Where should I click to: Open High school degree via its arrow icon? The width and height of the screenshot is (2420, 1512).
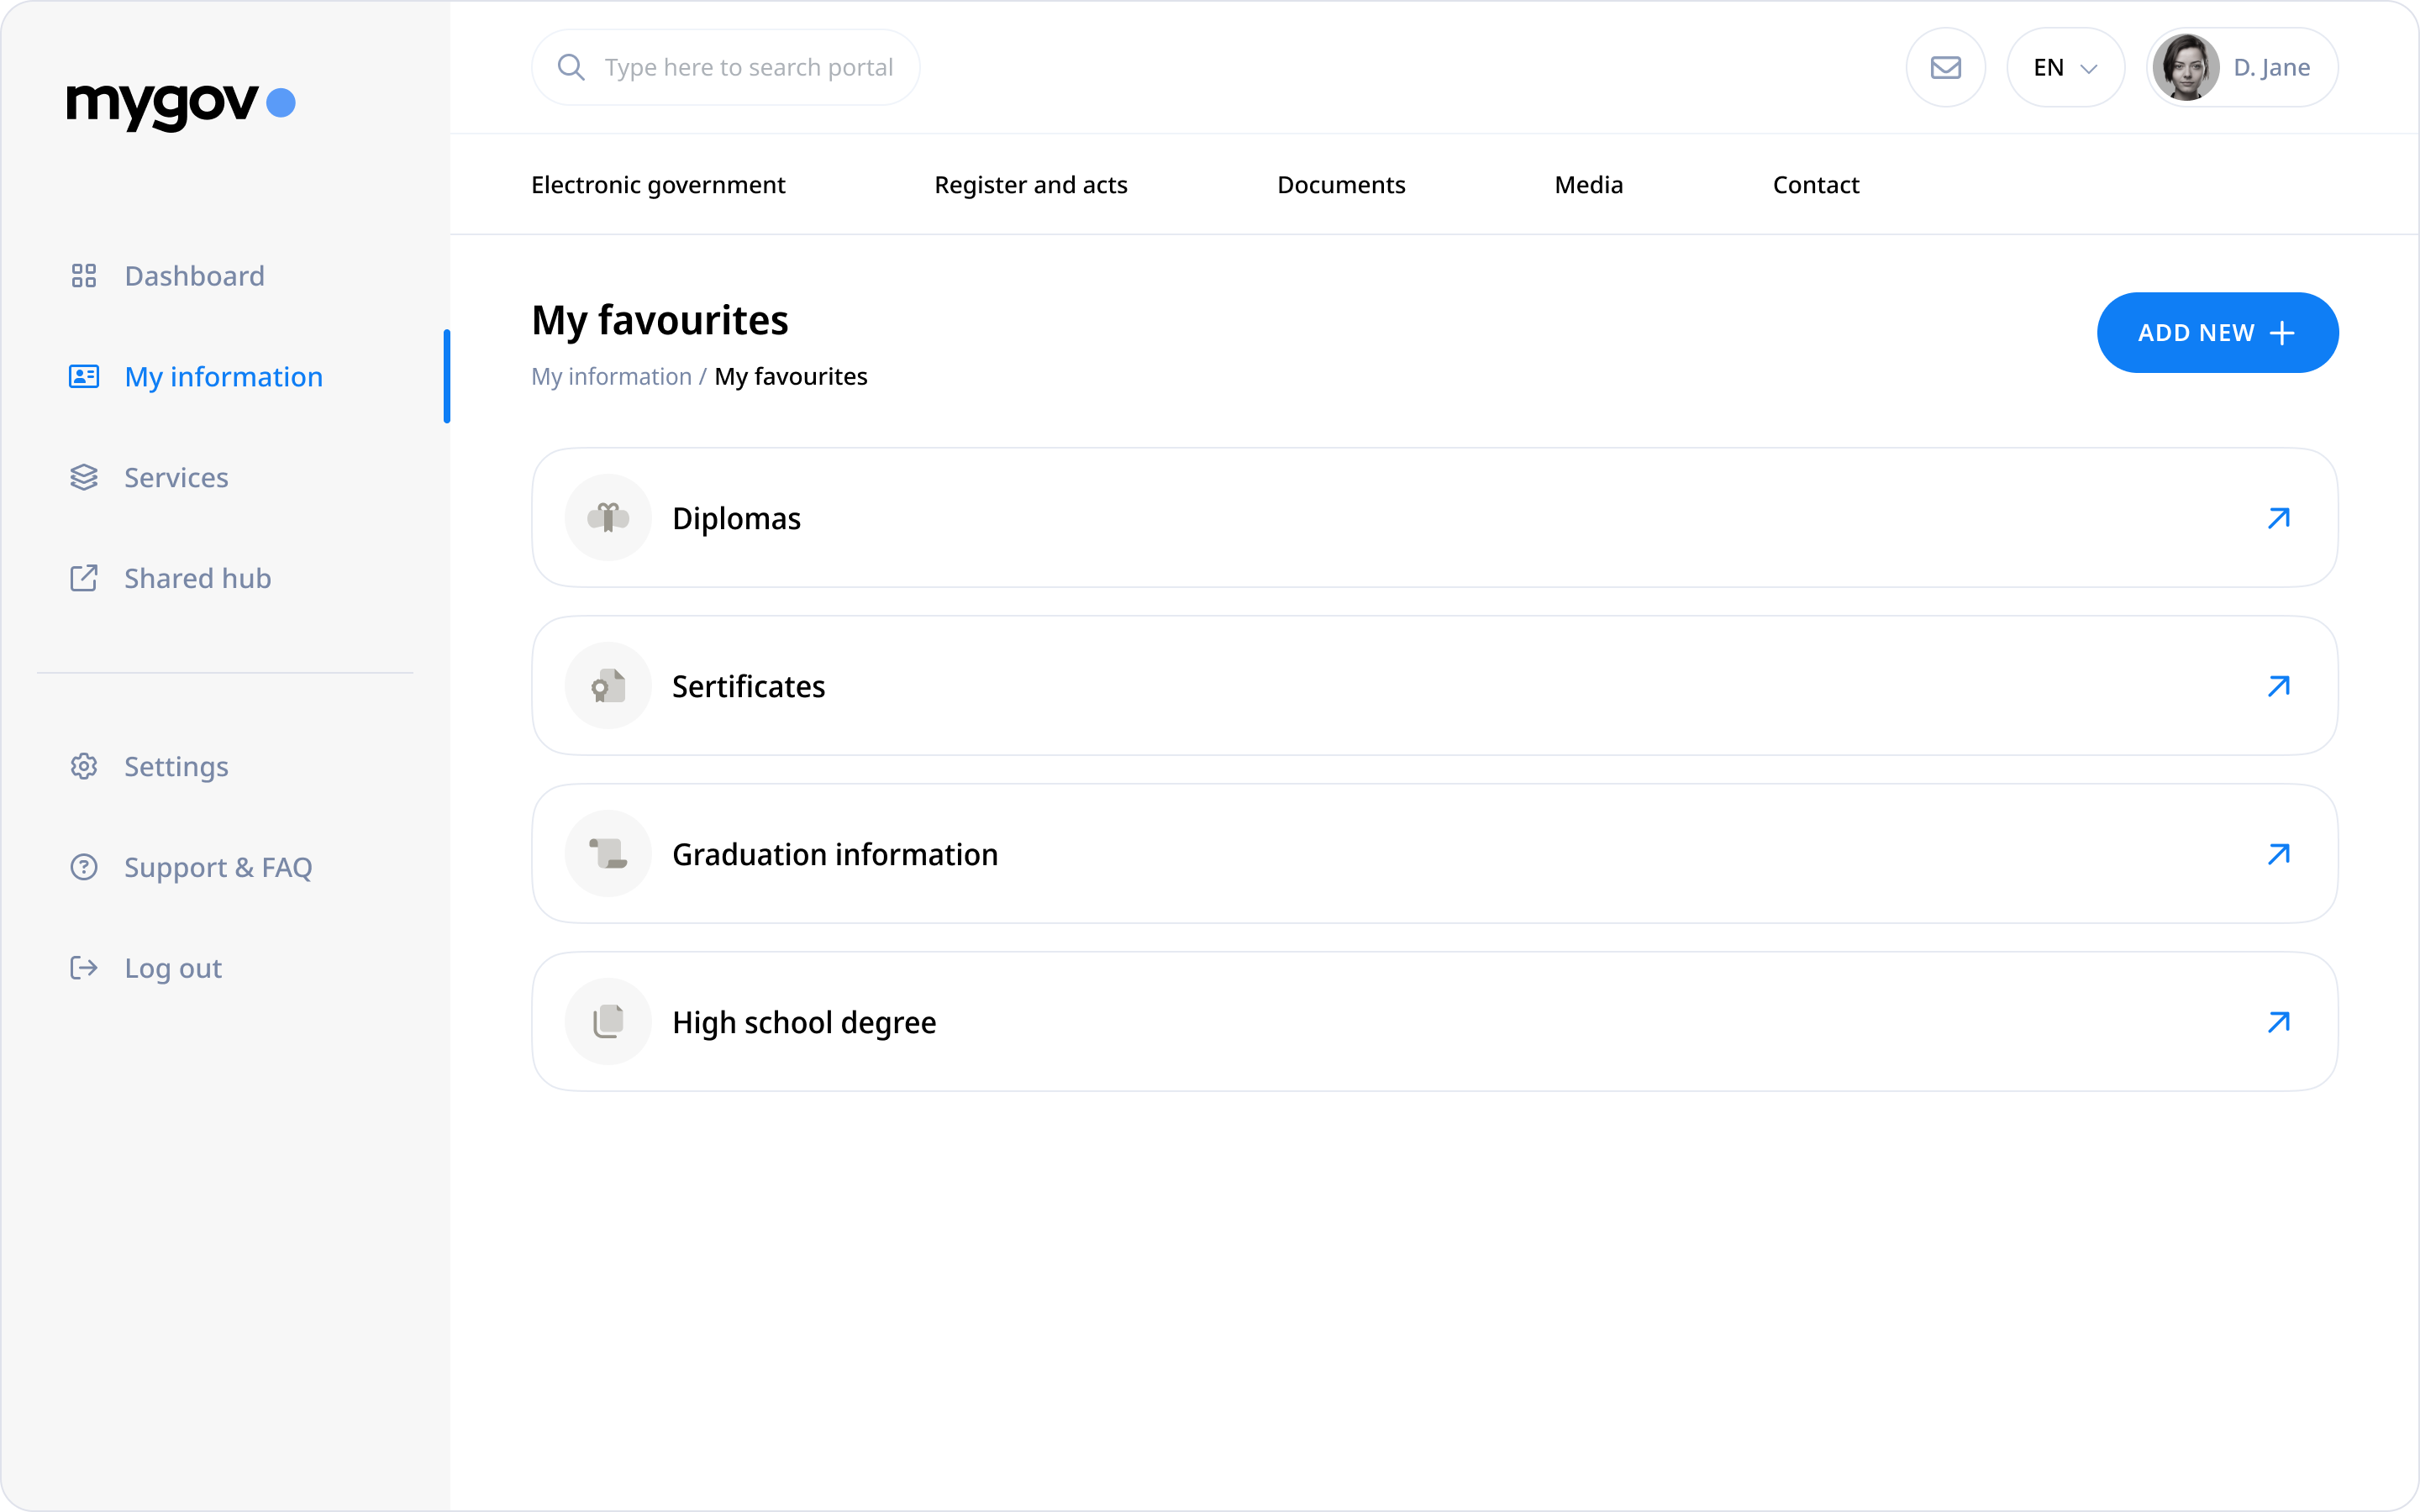click(2280, 1021)
